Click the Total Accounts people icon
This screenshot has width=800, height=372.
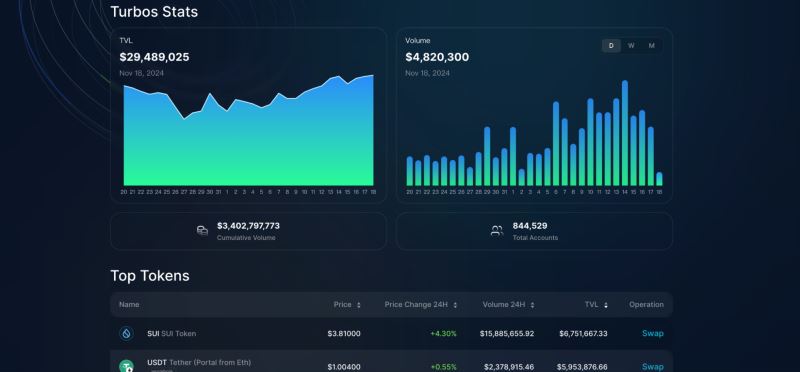(496, 231)
